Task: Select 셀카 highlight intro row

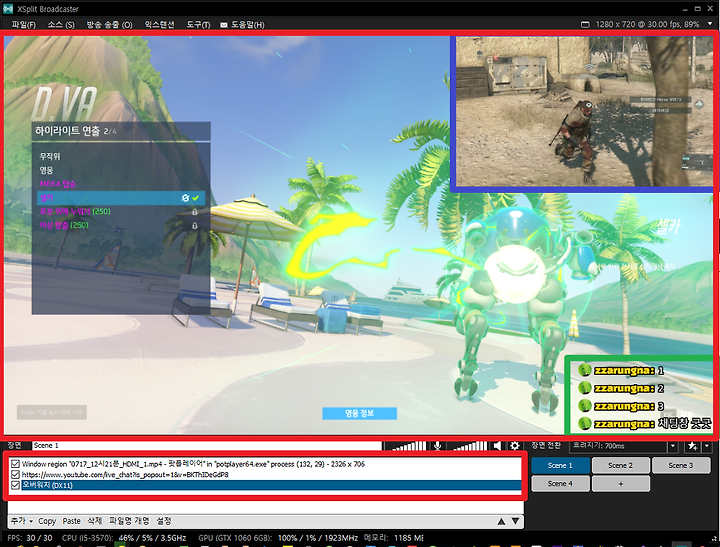Action: click(x=121, y=198)
